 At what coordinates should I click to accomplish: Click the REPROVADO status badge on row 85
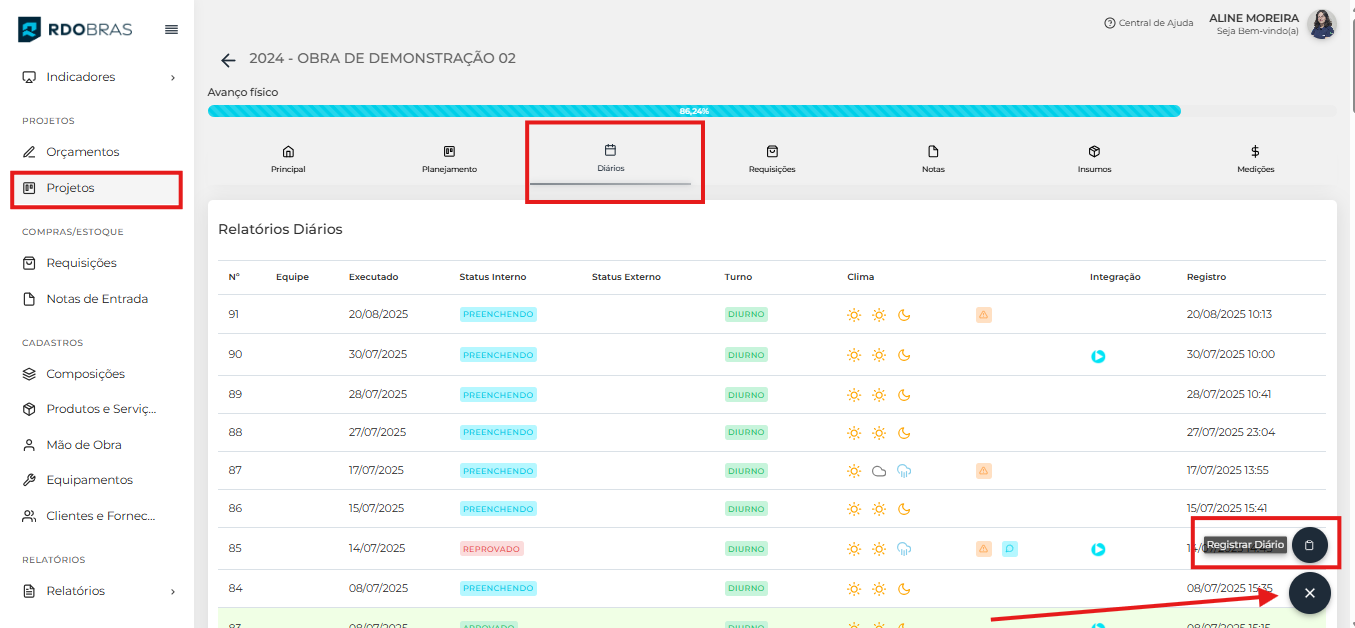click(491, 549)
